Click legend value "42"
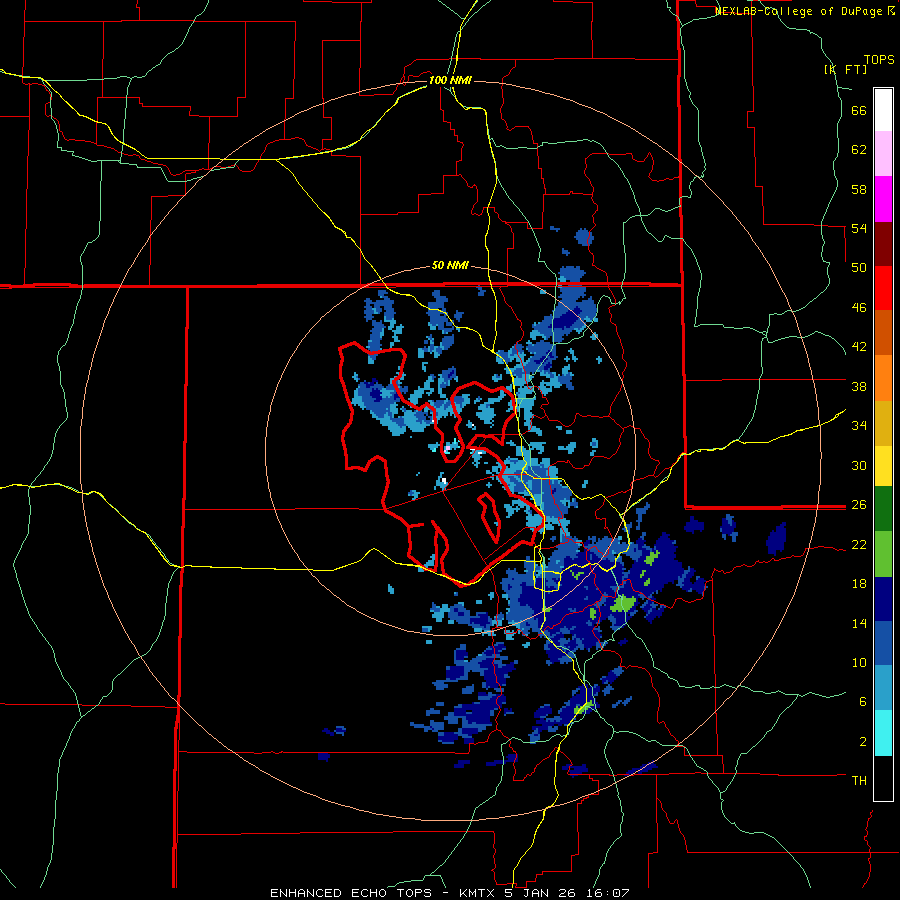 859,347
